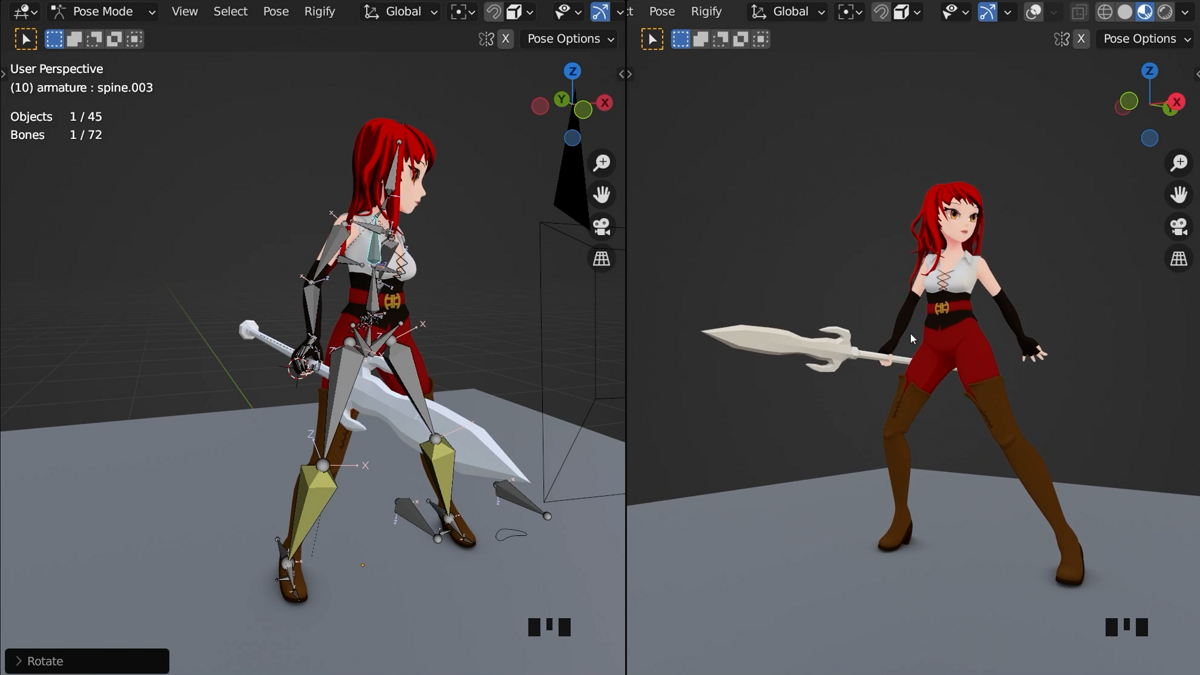
Task: Open pivot point dropdown in left viewport
Action: 463,12
